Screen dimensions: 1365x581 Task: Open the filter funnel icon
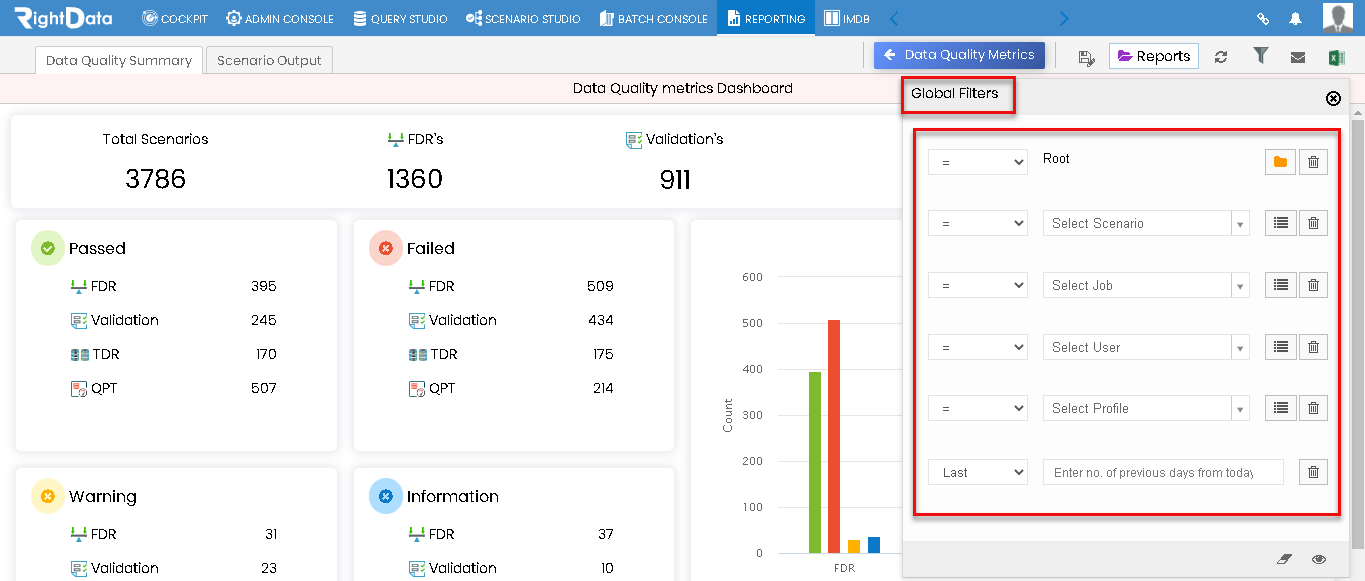[x=1261, y=56]
